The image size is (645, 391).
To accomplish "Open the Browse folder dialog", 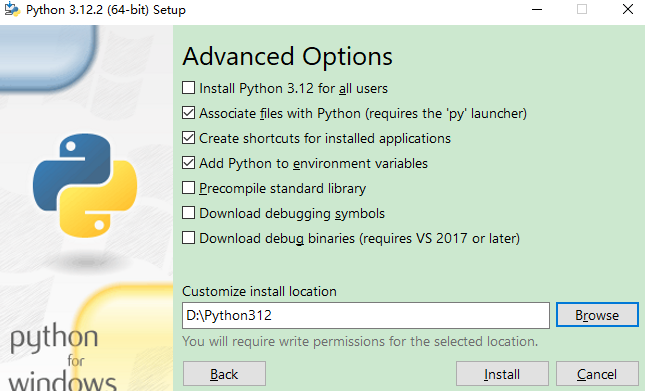I will (597, 315).
